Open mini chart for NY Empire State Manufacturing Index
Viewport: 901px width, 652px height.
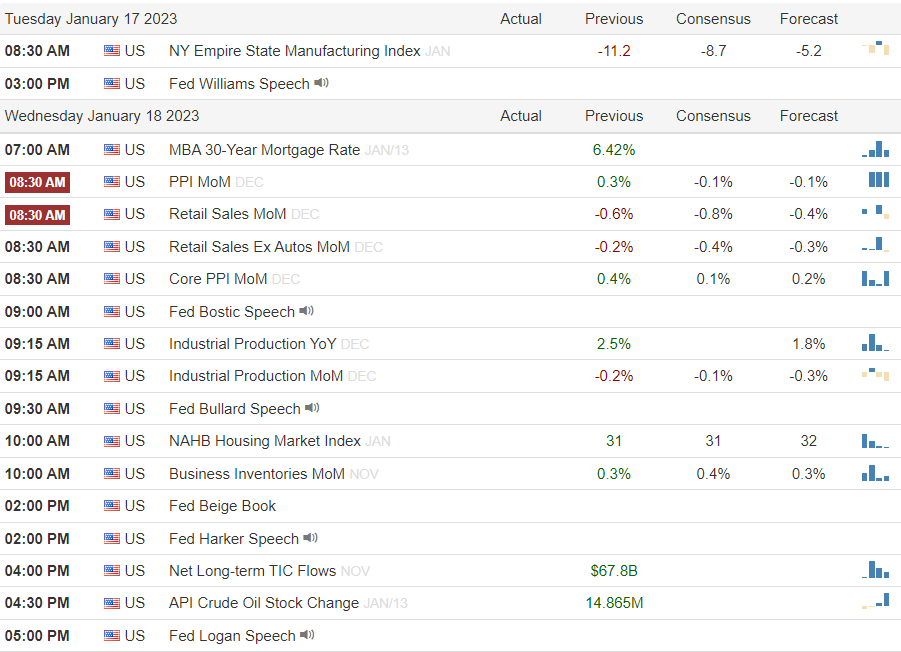pos(875,49)
